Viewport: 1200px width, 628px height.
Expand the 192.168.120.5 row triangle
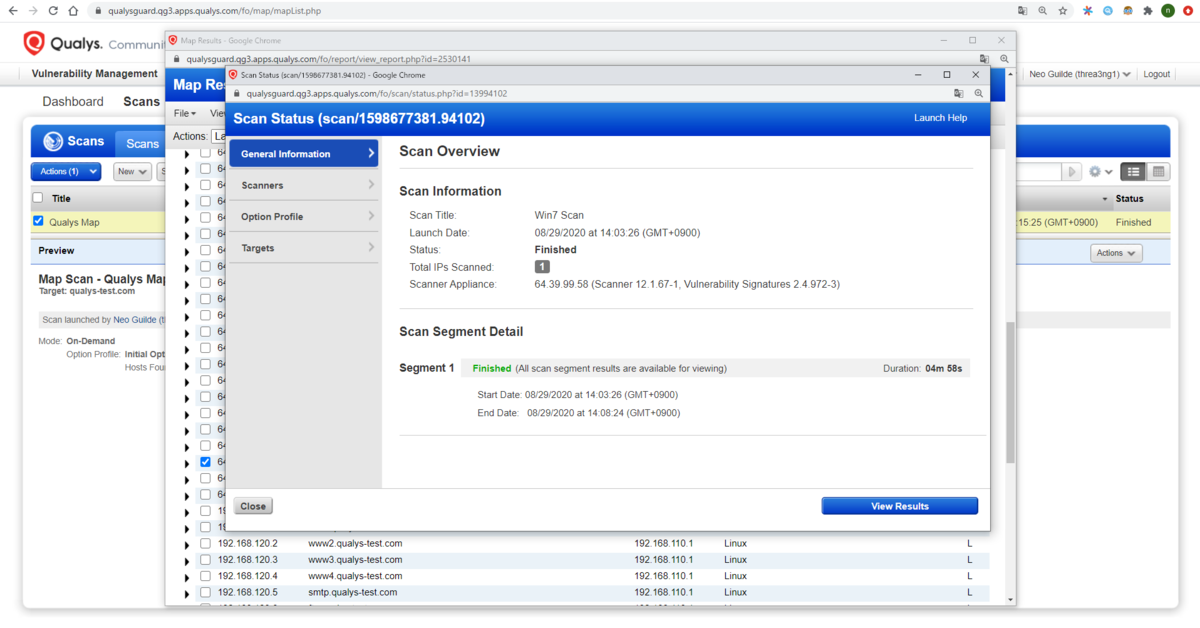[187, 593]
